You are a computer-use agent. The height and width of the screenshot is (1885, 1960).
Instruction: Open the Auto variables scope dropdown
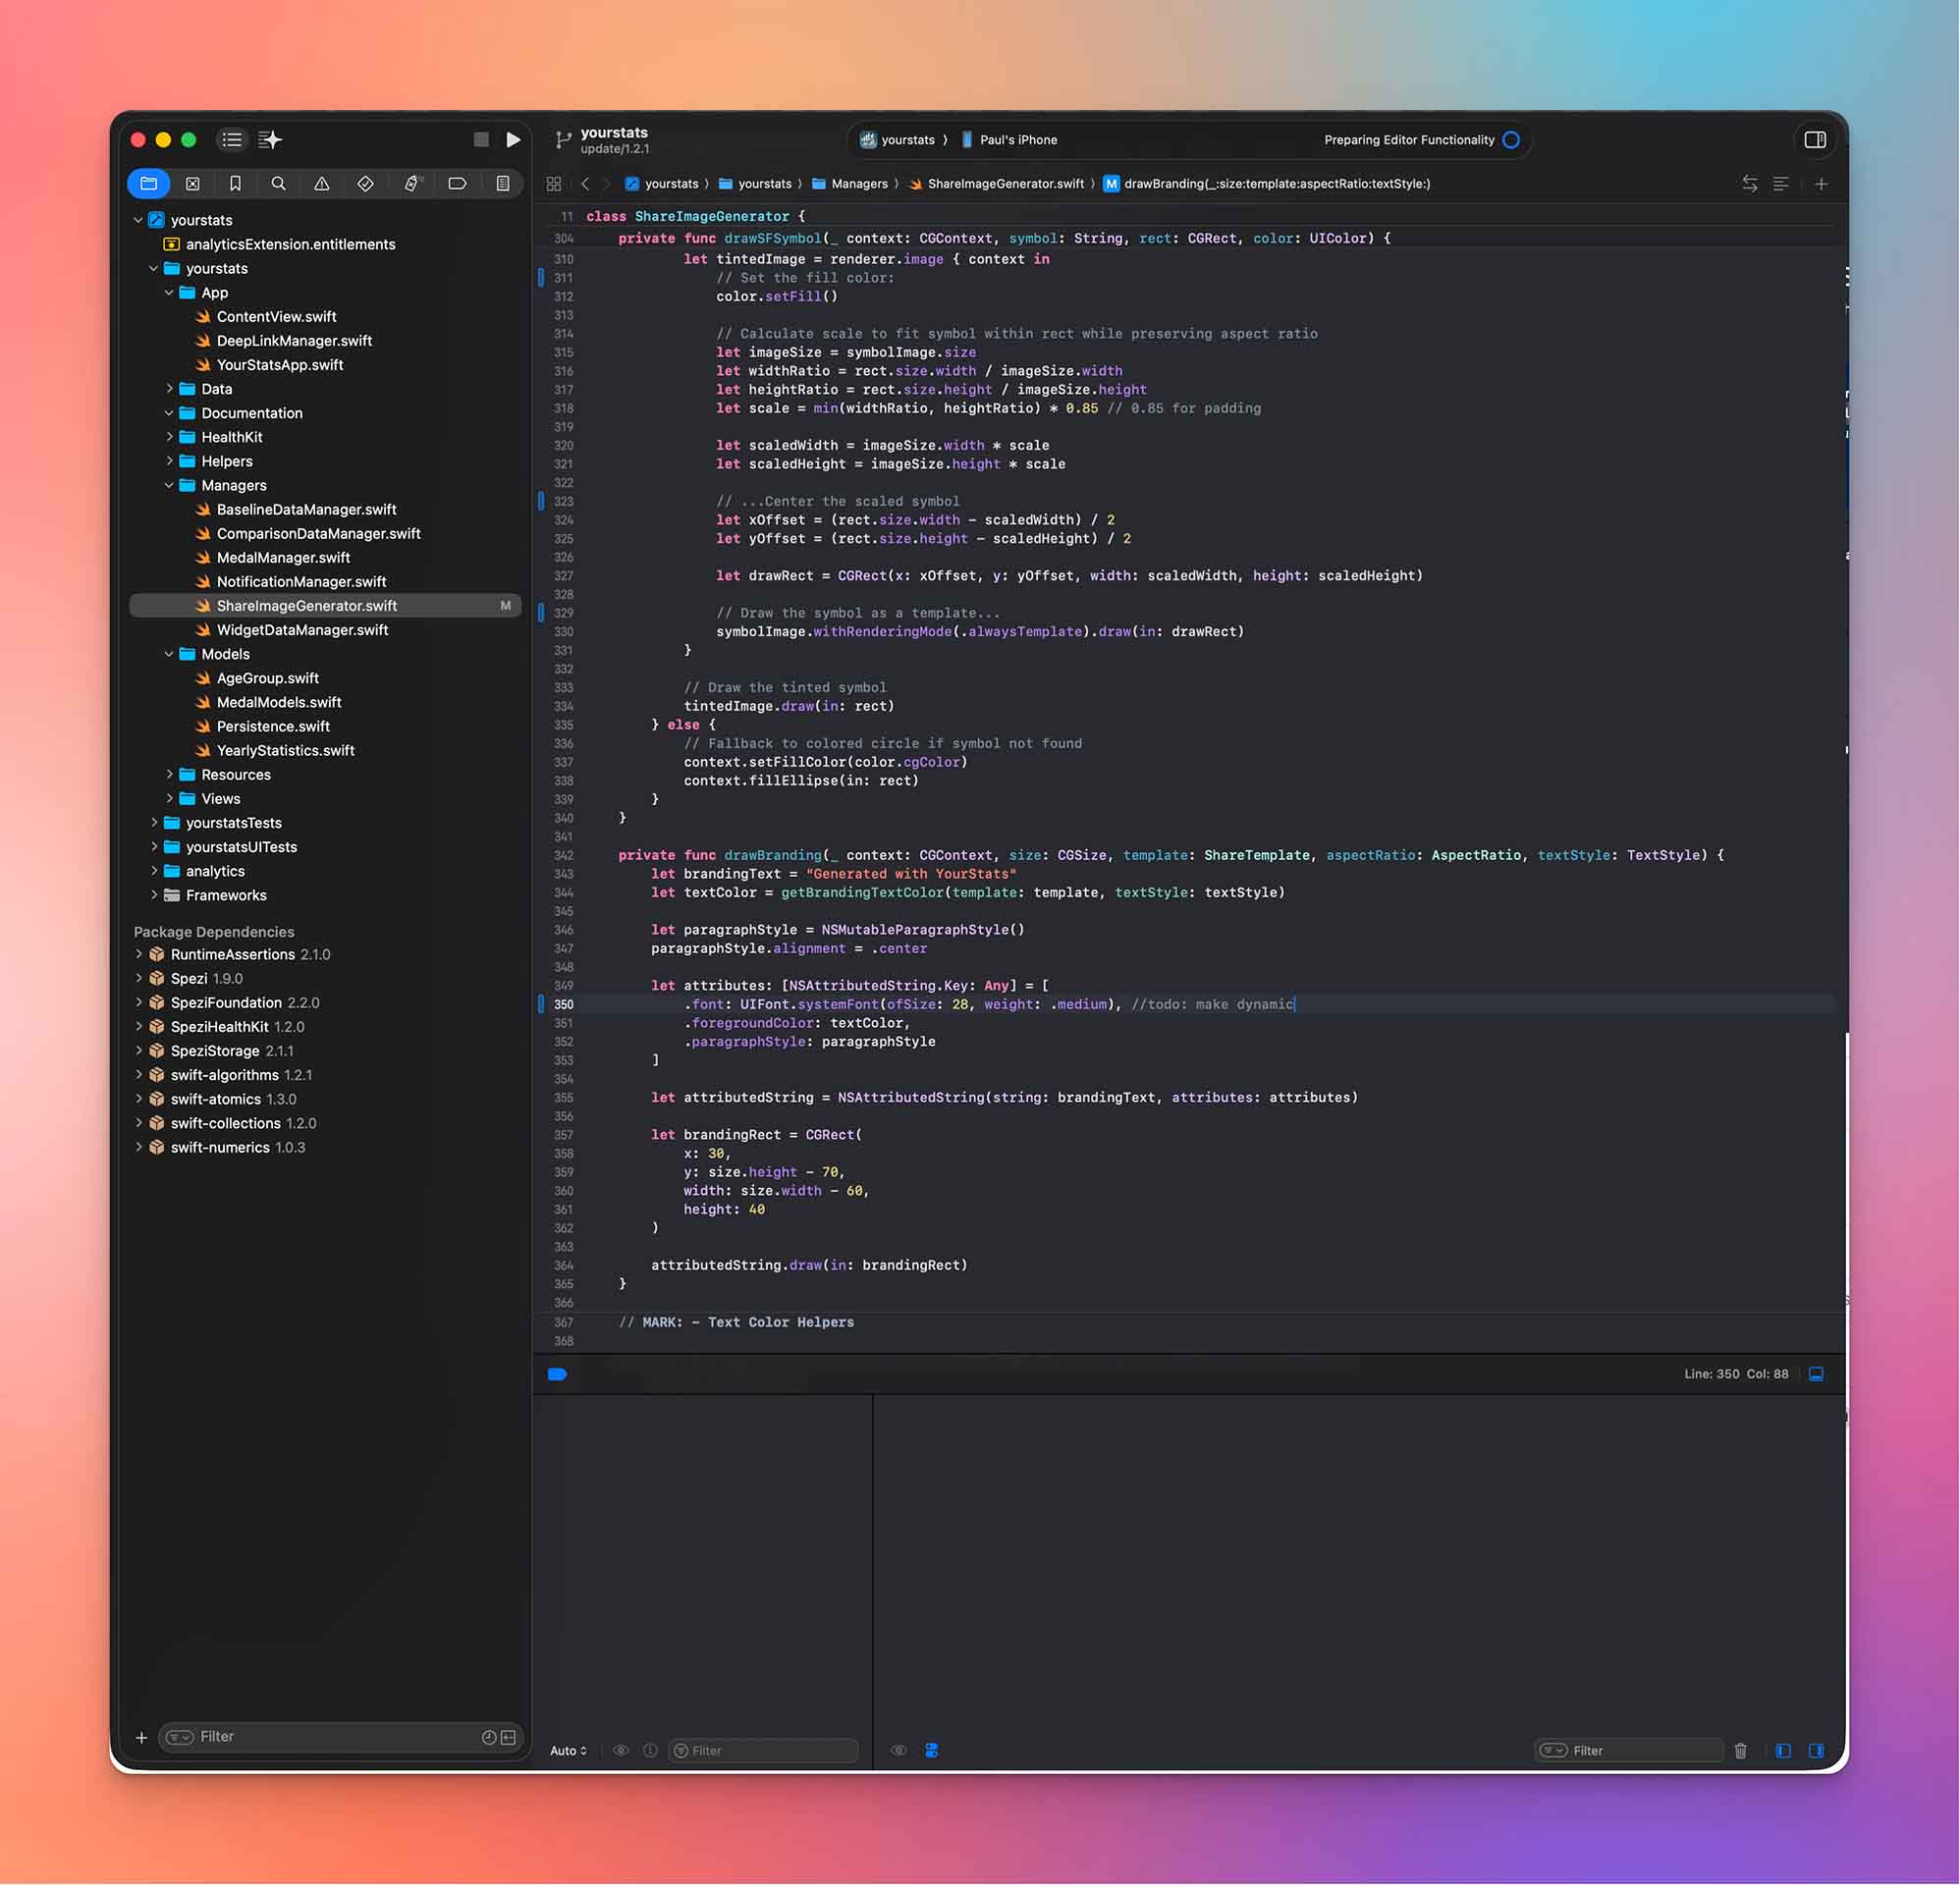(568, 1751)
